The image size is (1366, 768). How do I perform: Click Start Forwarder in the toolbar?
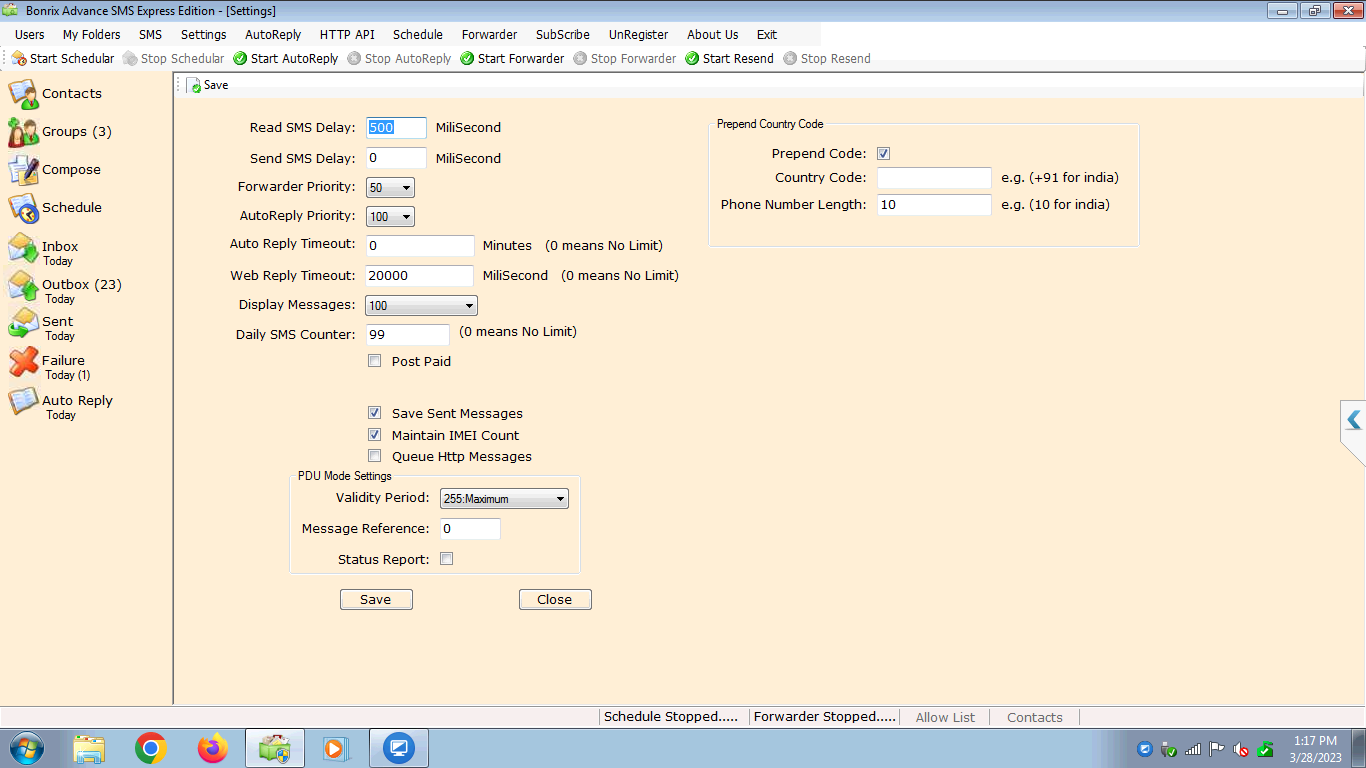tap(512, 59)
